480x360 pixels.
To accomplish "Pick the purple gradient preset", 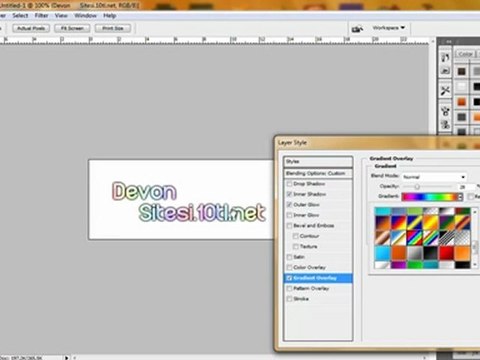I will click(398, 265).
